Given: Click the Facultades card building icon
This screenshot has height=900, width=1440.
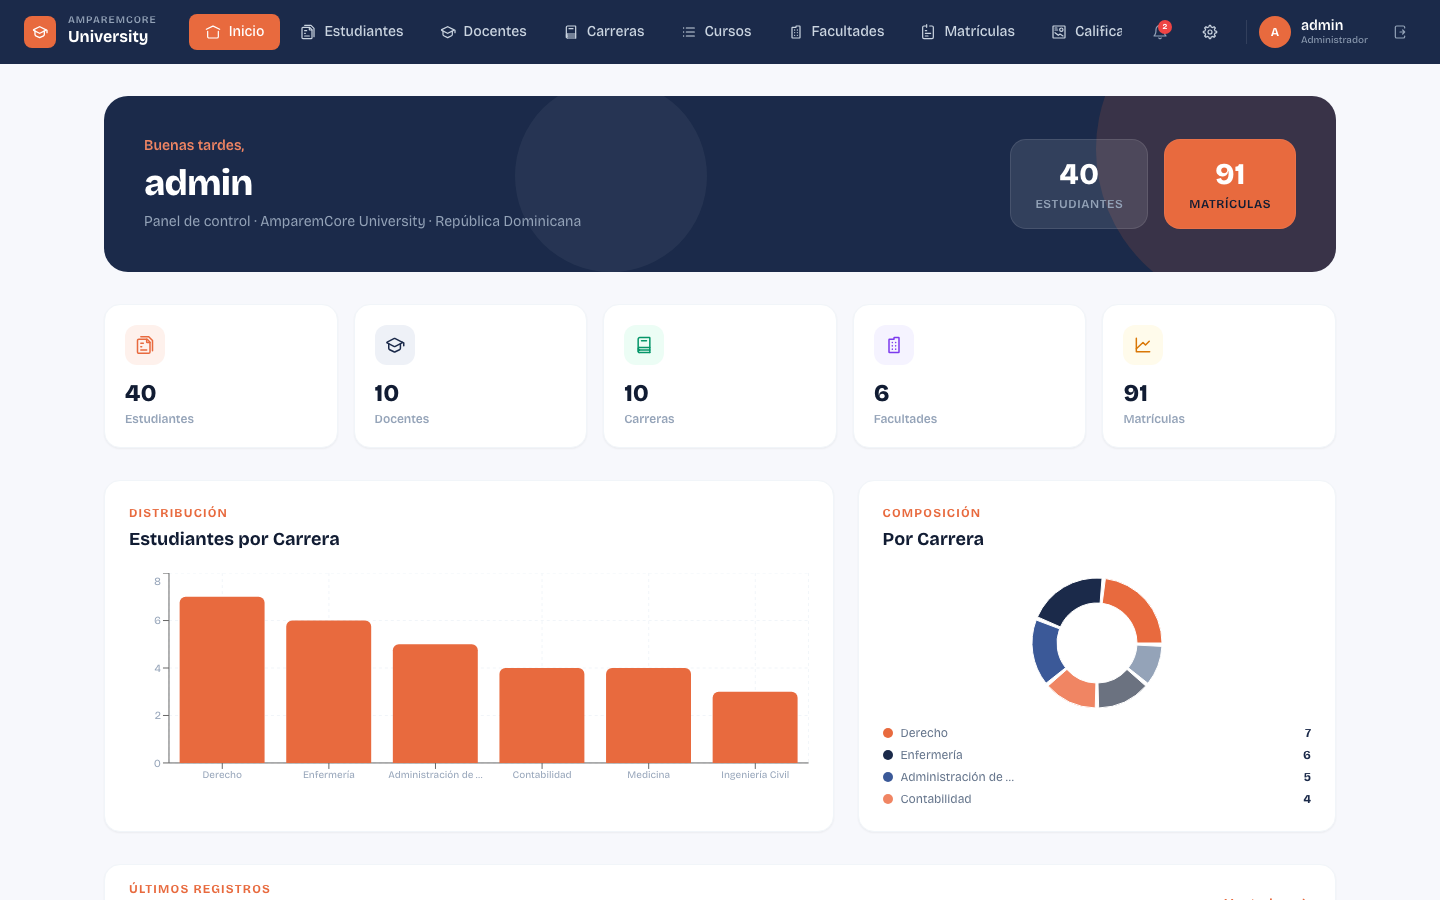Looking at the screenshot, I should tap(894, 345).
